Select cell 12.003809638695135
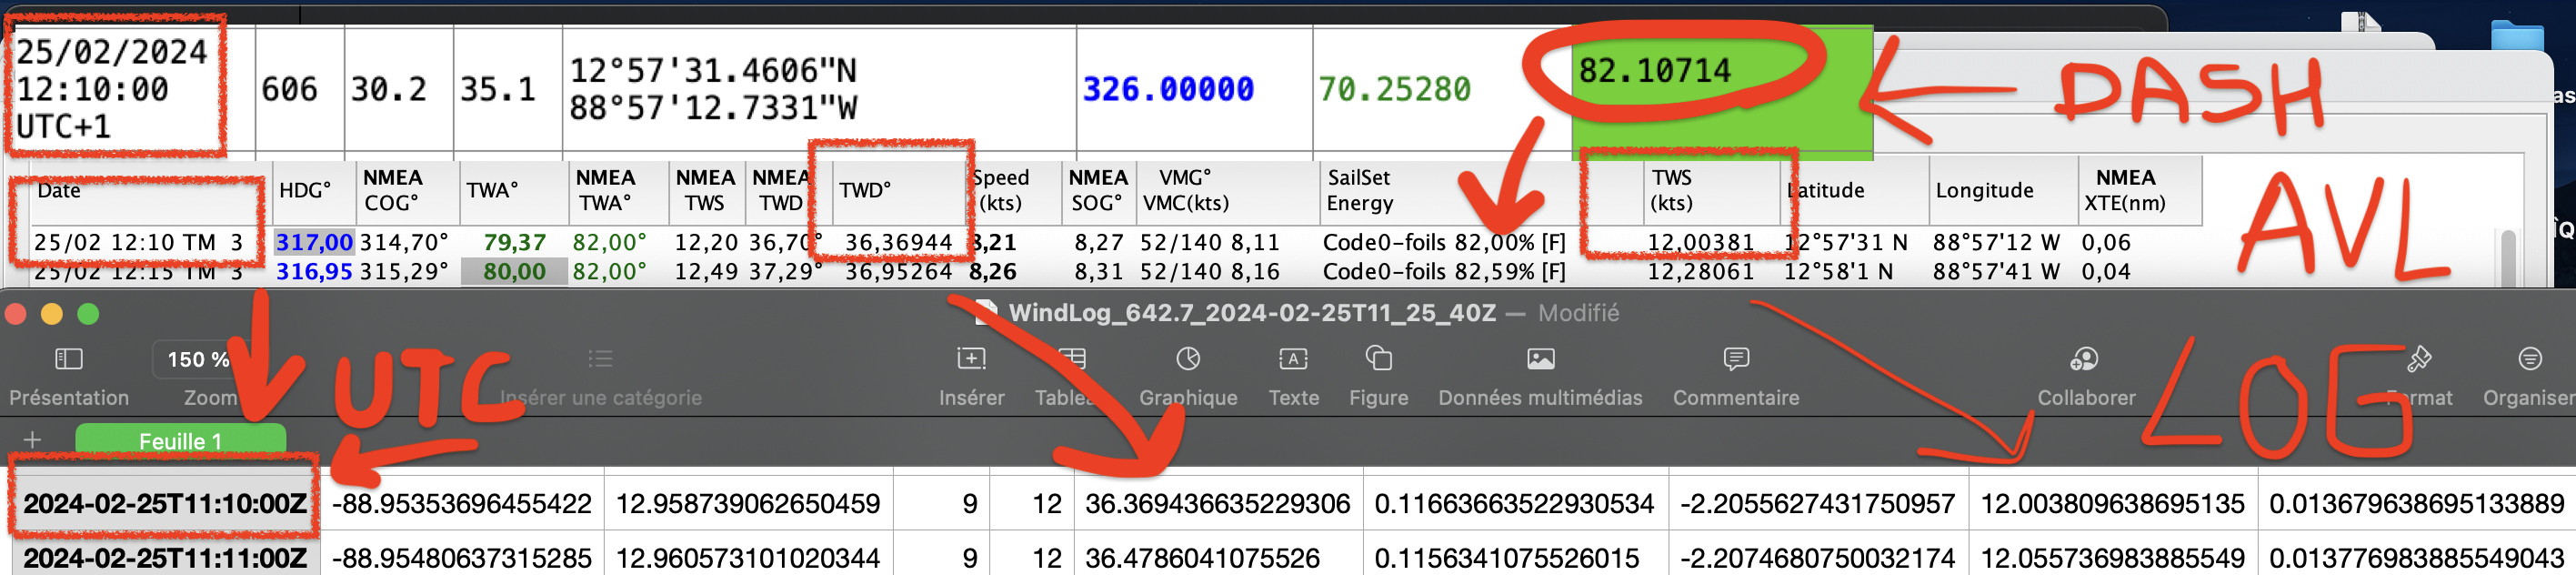Viewport: 2576px width, 575px height. [2113, 503]
